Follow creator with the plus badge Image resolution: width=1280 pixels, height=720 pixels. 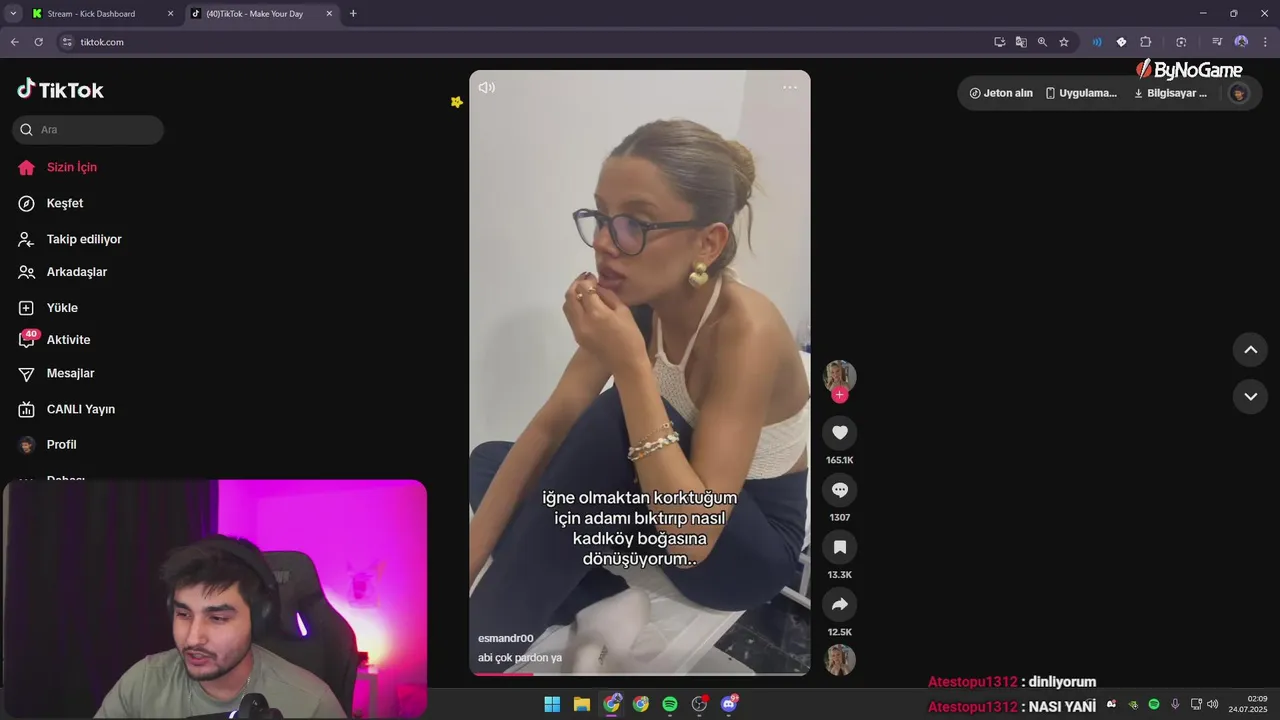(840, 395)
